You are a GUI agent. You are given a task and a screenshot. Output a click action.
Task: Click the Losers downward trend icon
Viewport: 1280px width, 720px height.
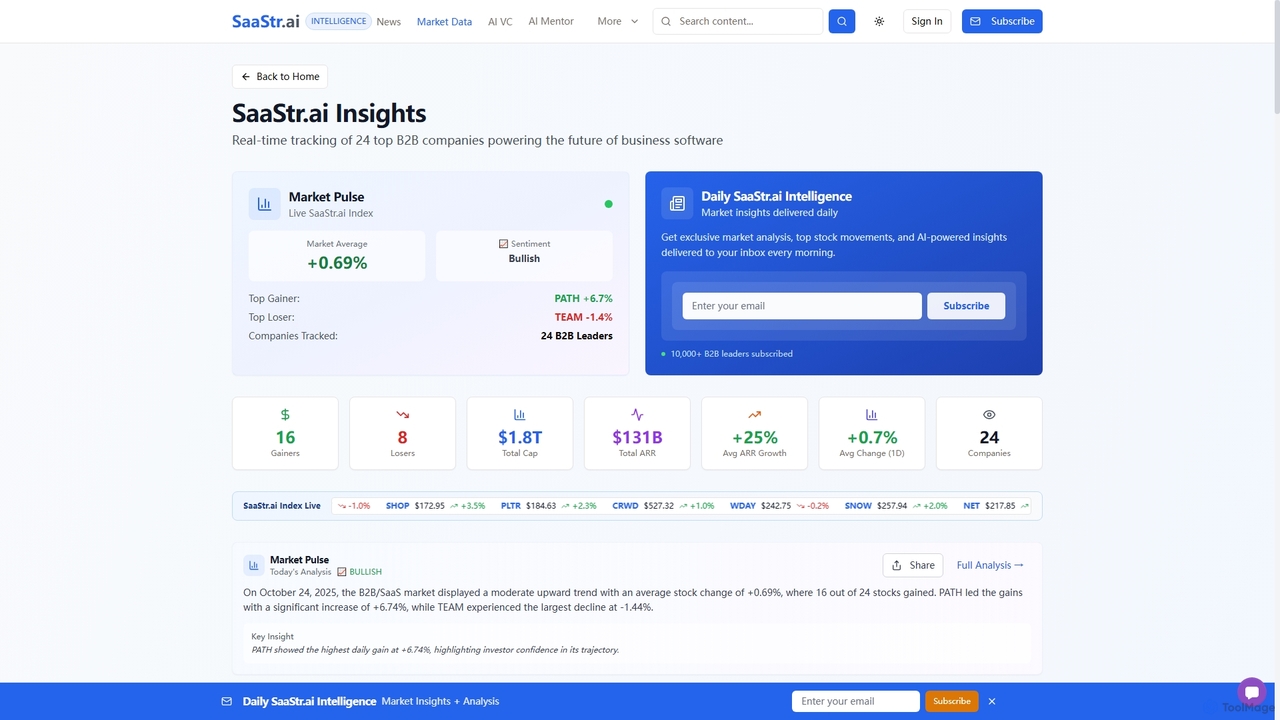402,415
